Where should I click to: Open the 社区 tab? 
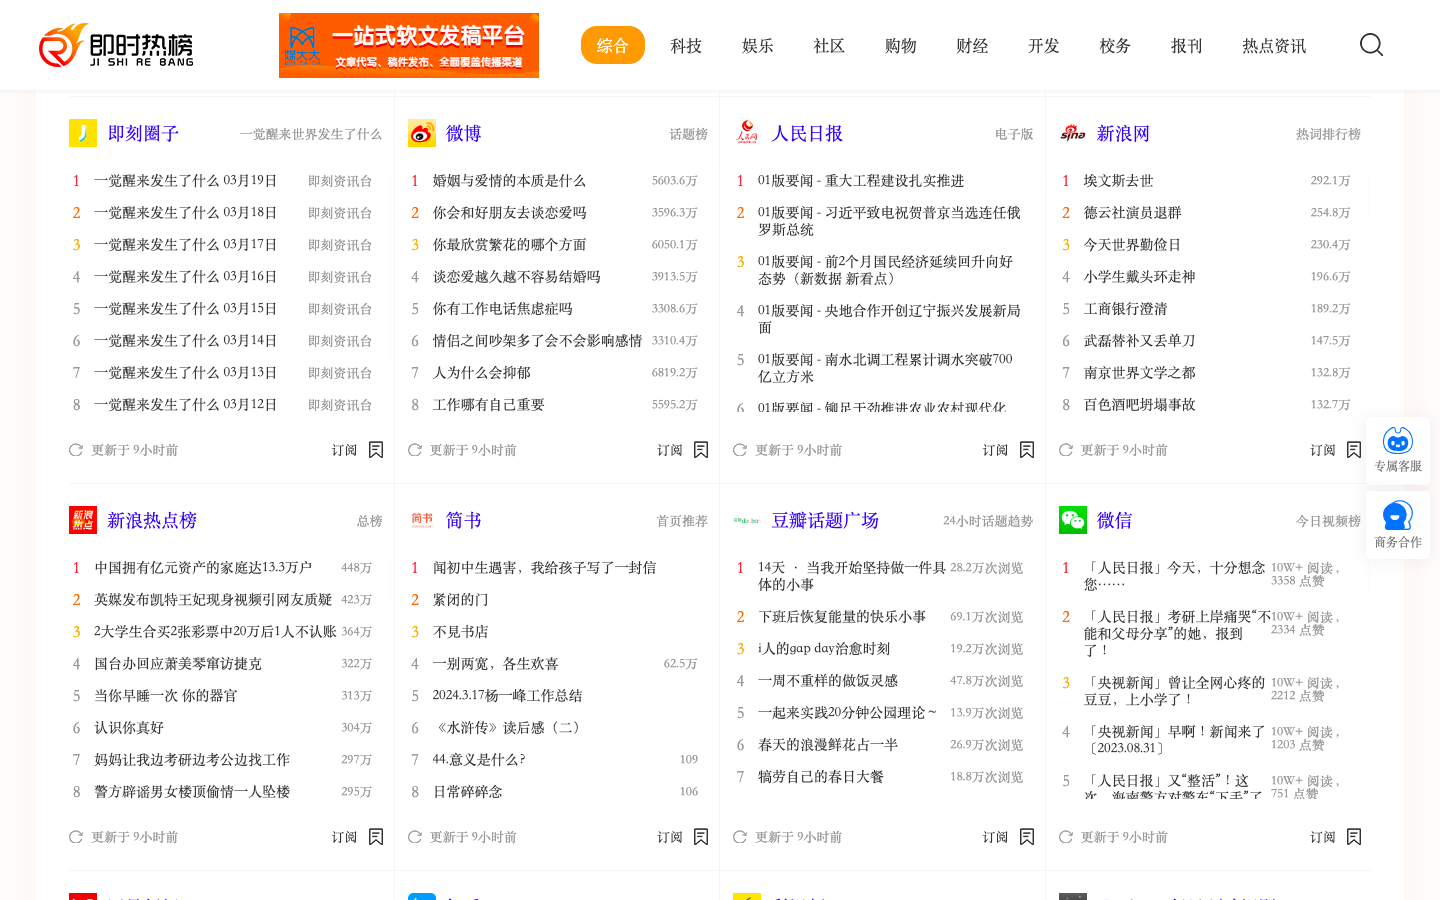click(829, 46)
